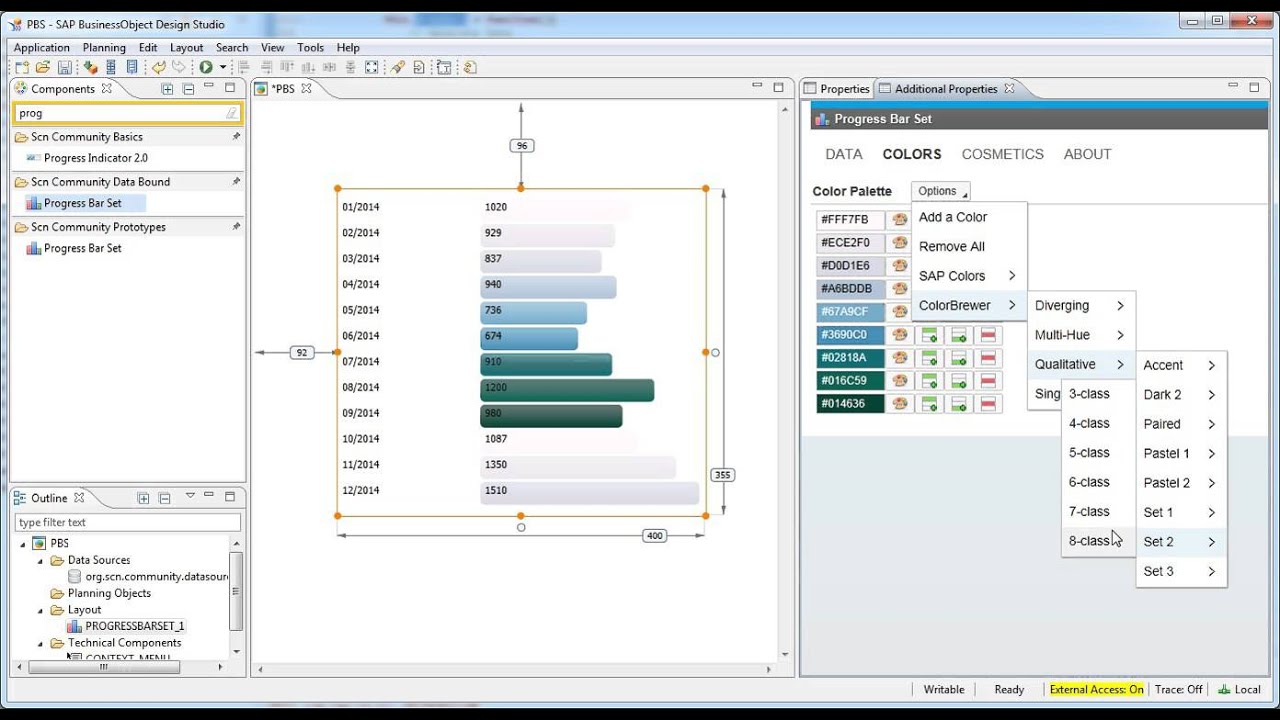Click the Maximize Component toolbar icon
The height and width of the screenshot is (720, 1280).
point(372,68)
